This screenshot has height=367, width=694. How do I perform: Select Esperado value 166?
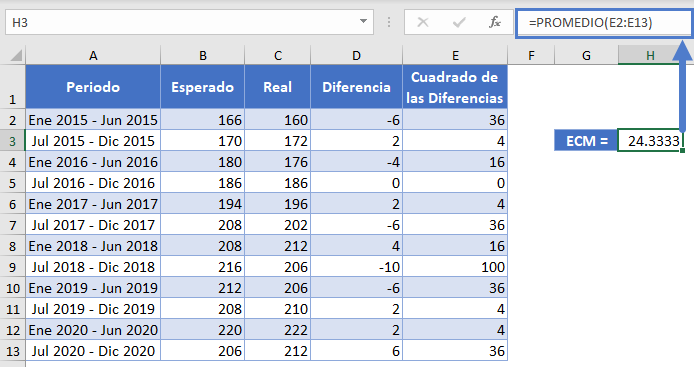point(202,120)
